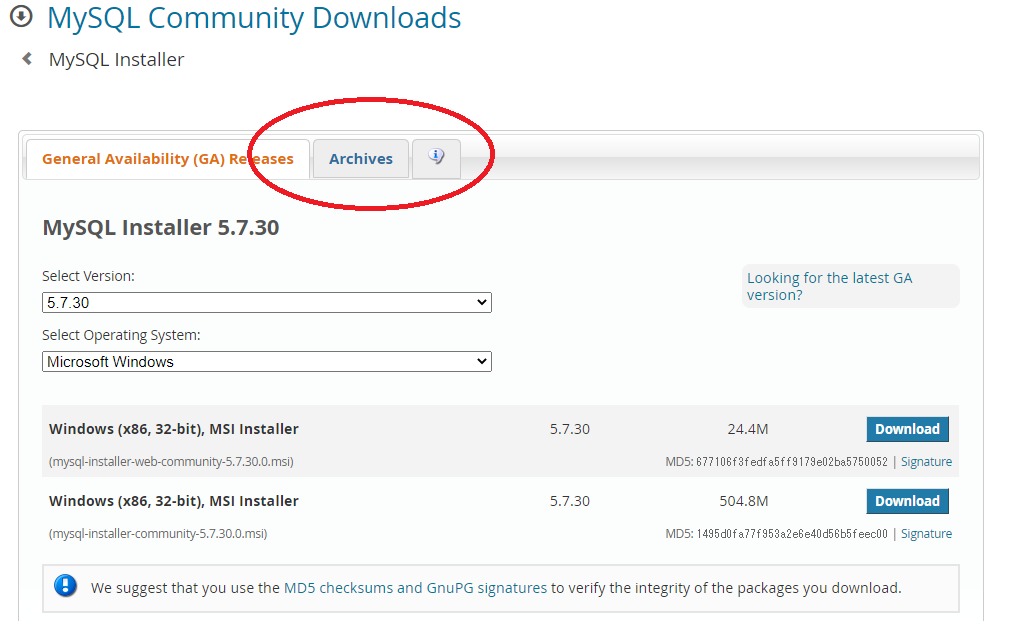The width and height of the screenshot is (1025, 621).
Task: Select filename mysql-installer-web-community-5.7.30.0.msi
Action: tap(171, 462)
